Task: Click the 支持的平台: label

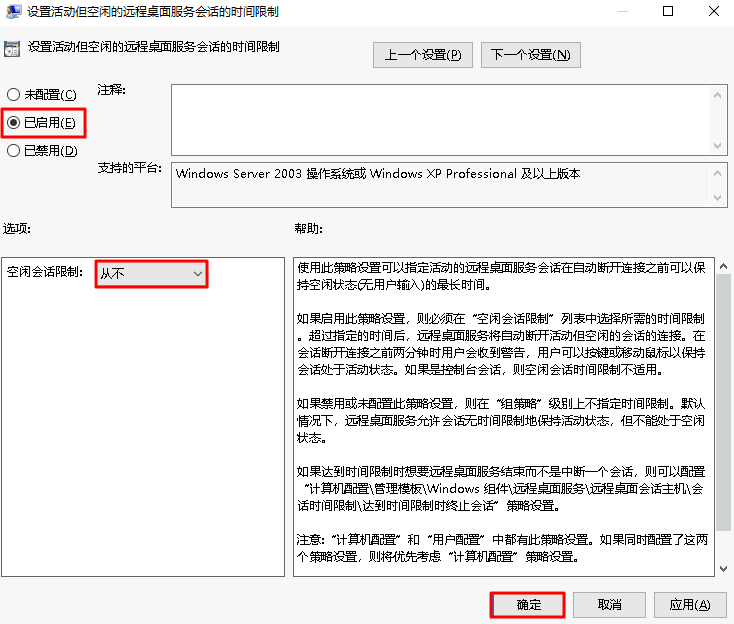Action: [130, 168]
